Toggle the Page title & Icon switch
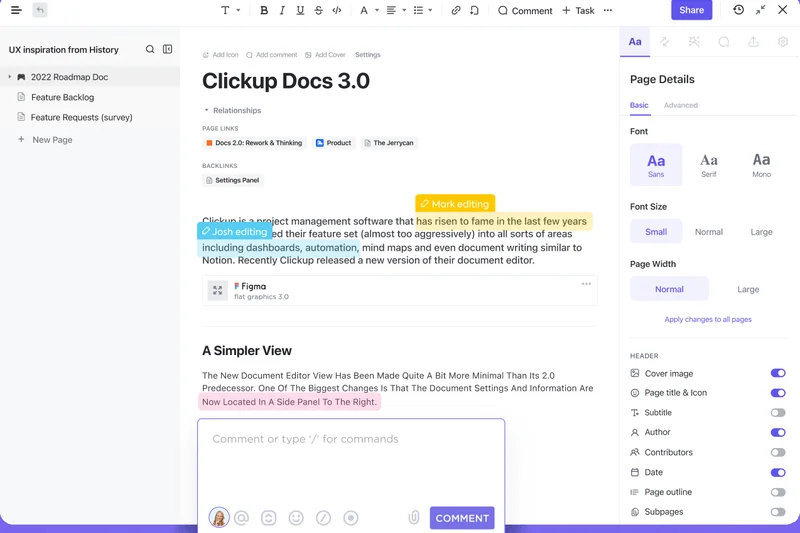800x533 pixels. coord(778,393)
